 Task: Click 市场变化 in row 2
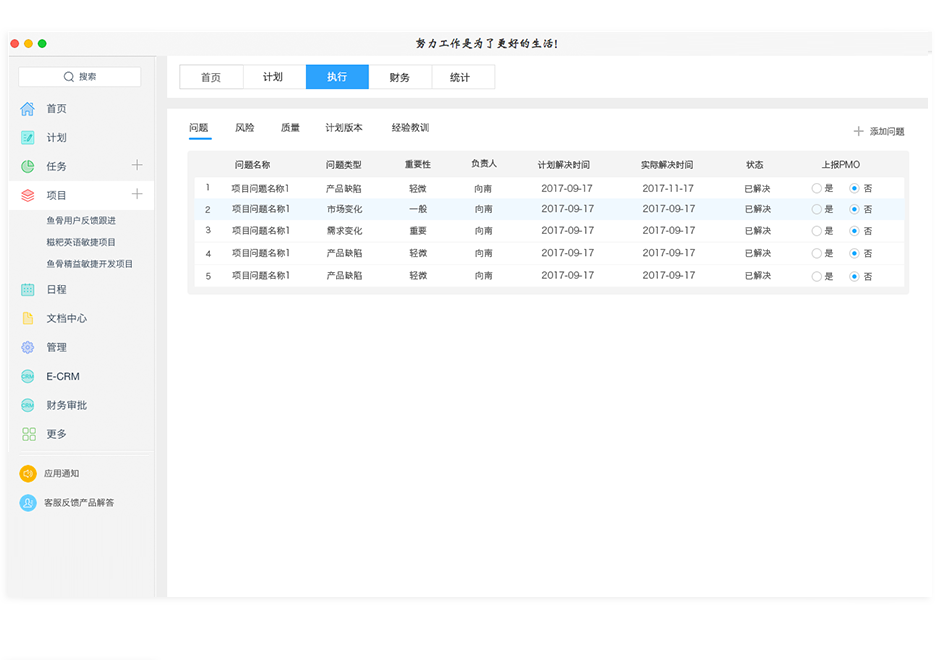coord(345,209)
